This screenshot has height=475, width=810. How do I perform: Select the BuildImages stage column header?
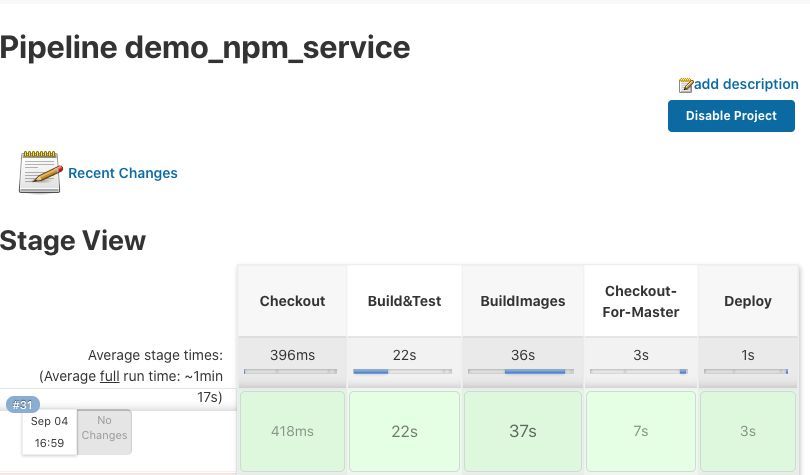pos(523,301)
